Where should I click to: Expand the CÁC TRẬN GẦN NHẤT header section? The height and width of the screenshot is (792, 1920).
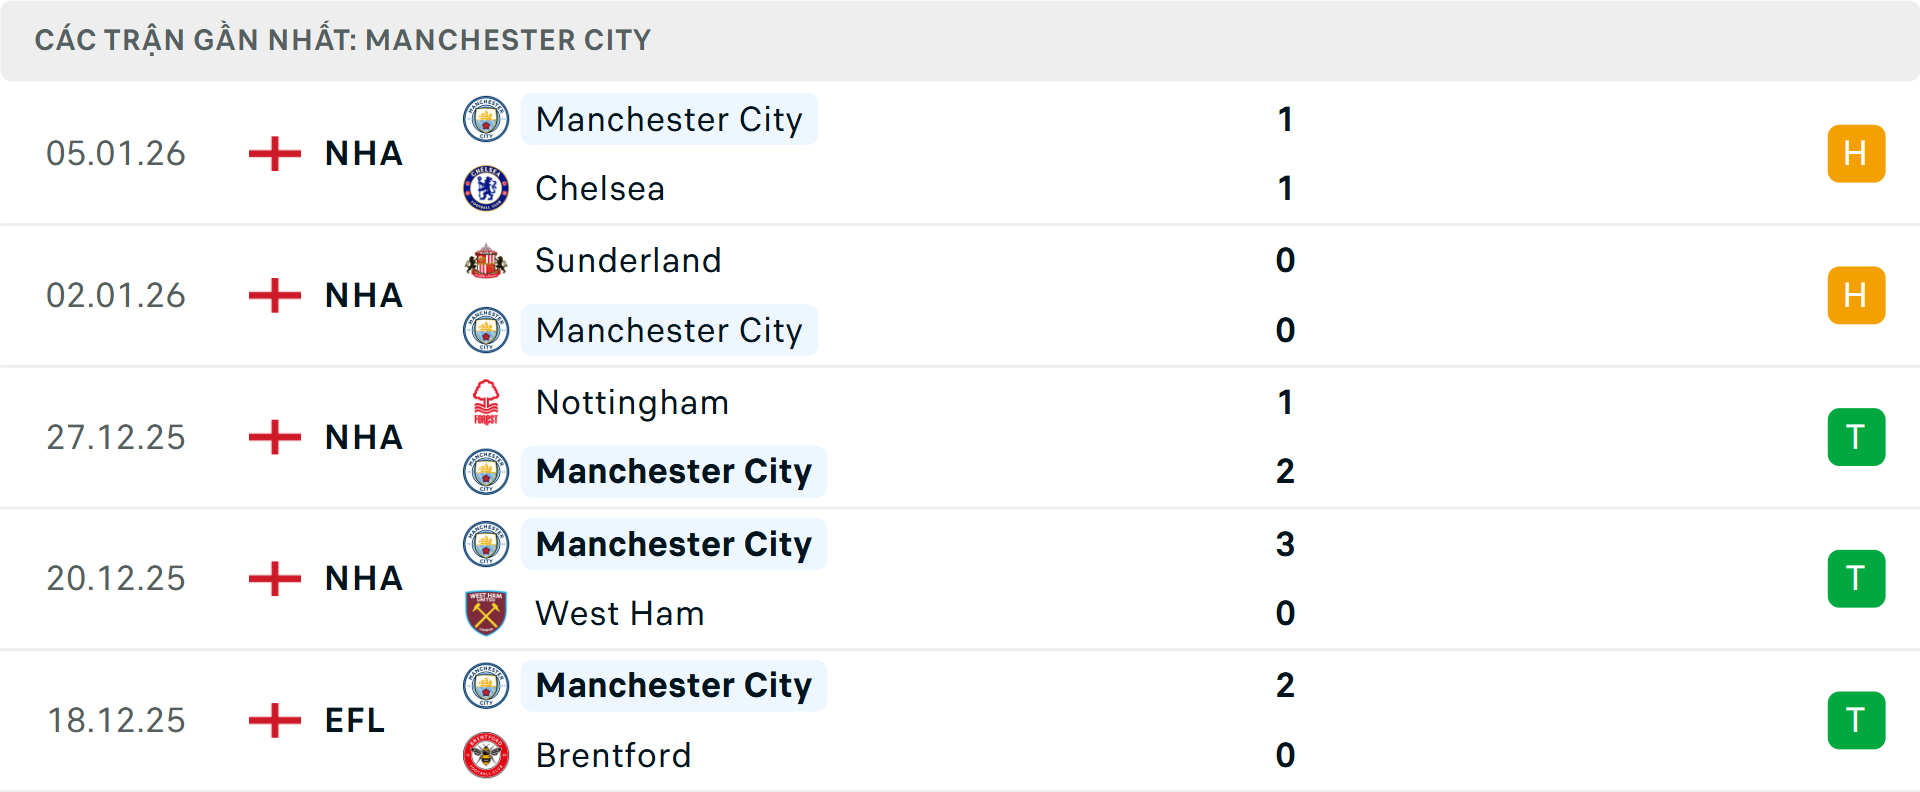click(x=345, y=39)
